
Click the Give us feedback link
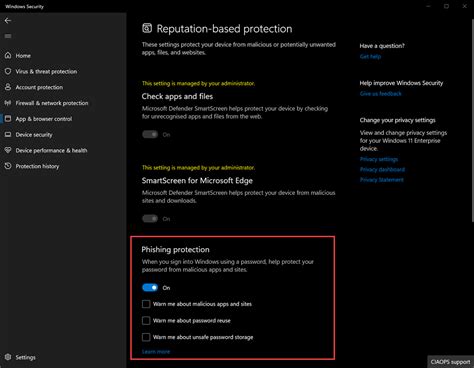click(x=381, y=94)
